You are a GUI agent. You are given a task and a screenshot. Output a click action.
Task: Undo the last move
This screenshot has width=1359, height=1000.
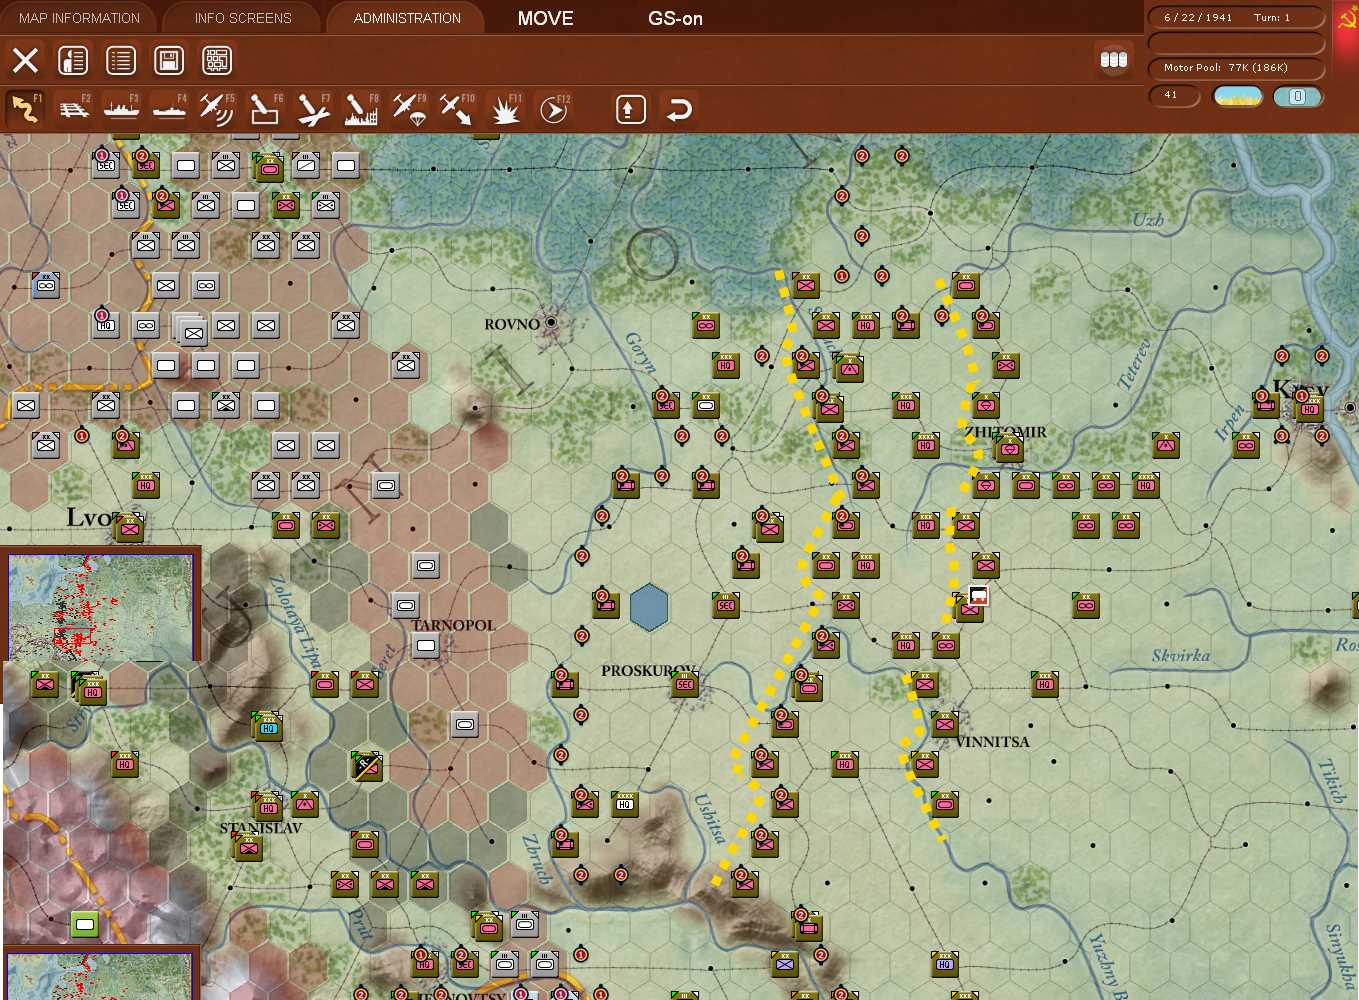pyautogui.click(x=679, y=109)
